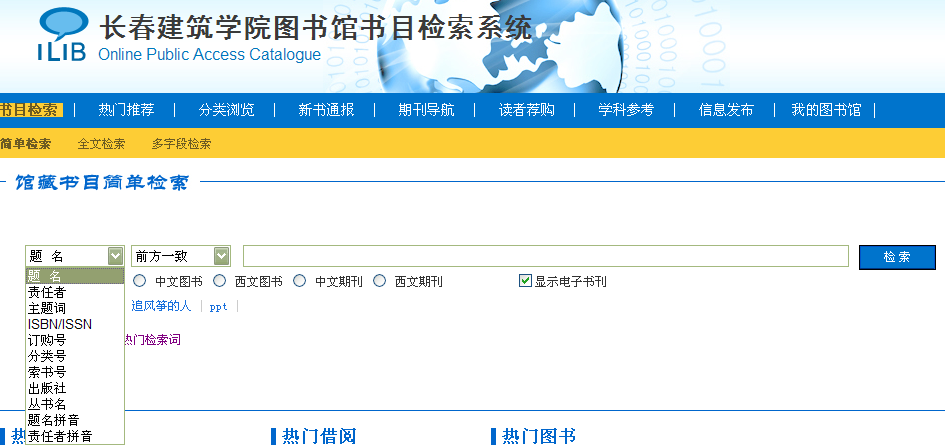Click the Online Public Access Catalogue subtitle
The height and width of the screenshot is (445, 945).
[209, 54]
